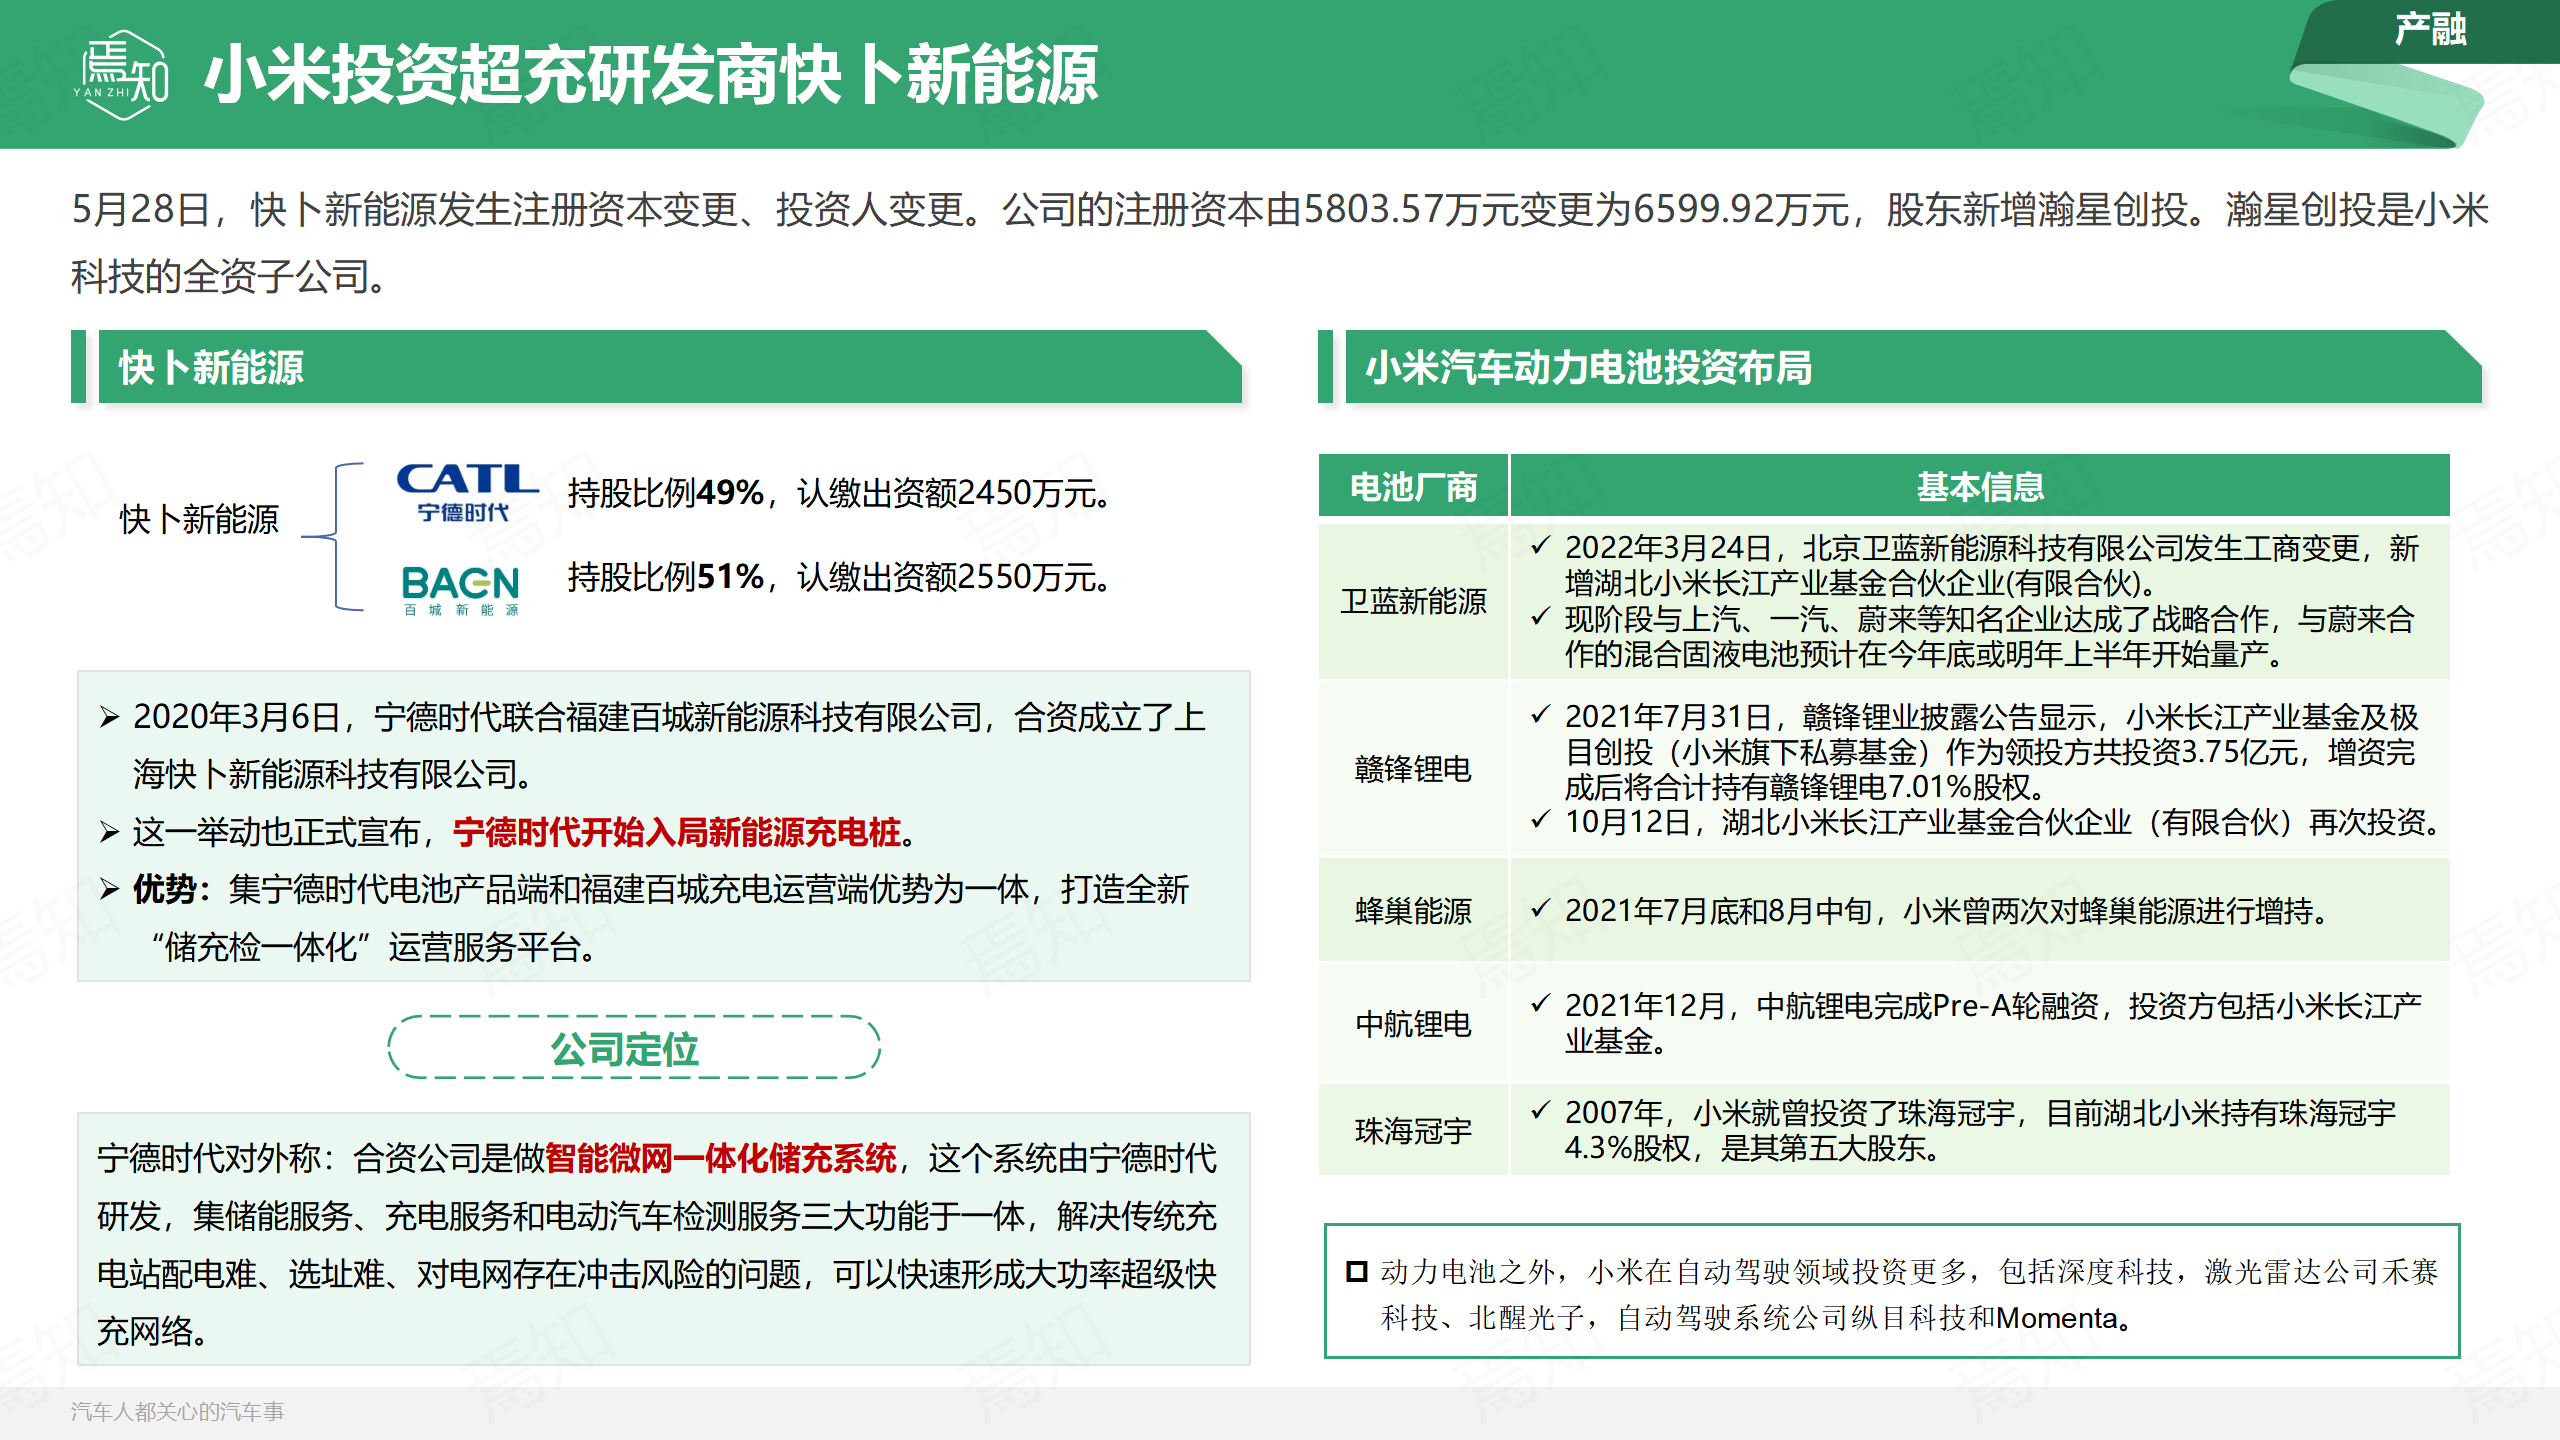Click the line starting 10月12日

click(x=1987, y=822)
